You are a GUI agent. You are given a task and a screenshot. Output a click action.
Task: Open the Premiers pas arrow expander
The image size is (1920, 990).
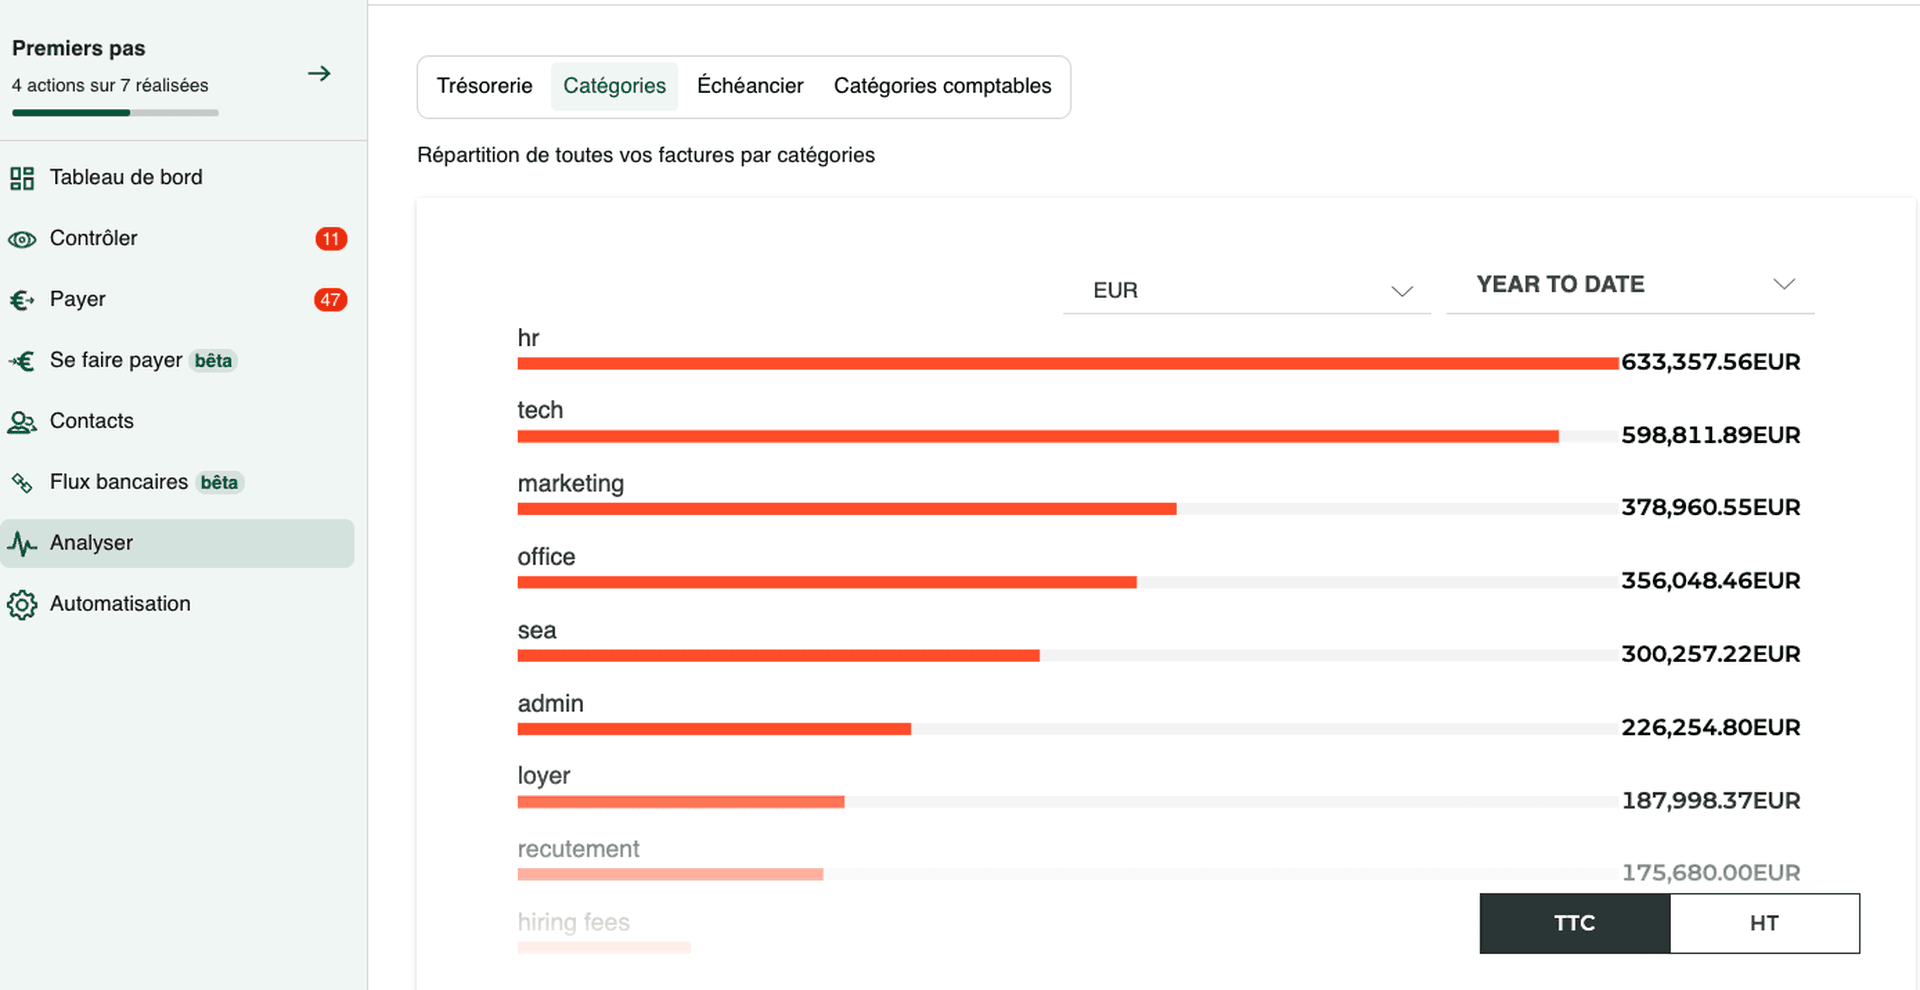pyautogui.click(x=319, y=73)
